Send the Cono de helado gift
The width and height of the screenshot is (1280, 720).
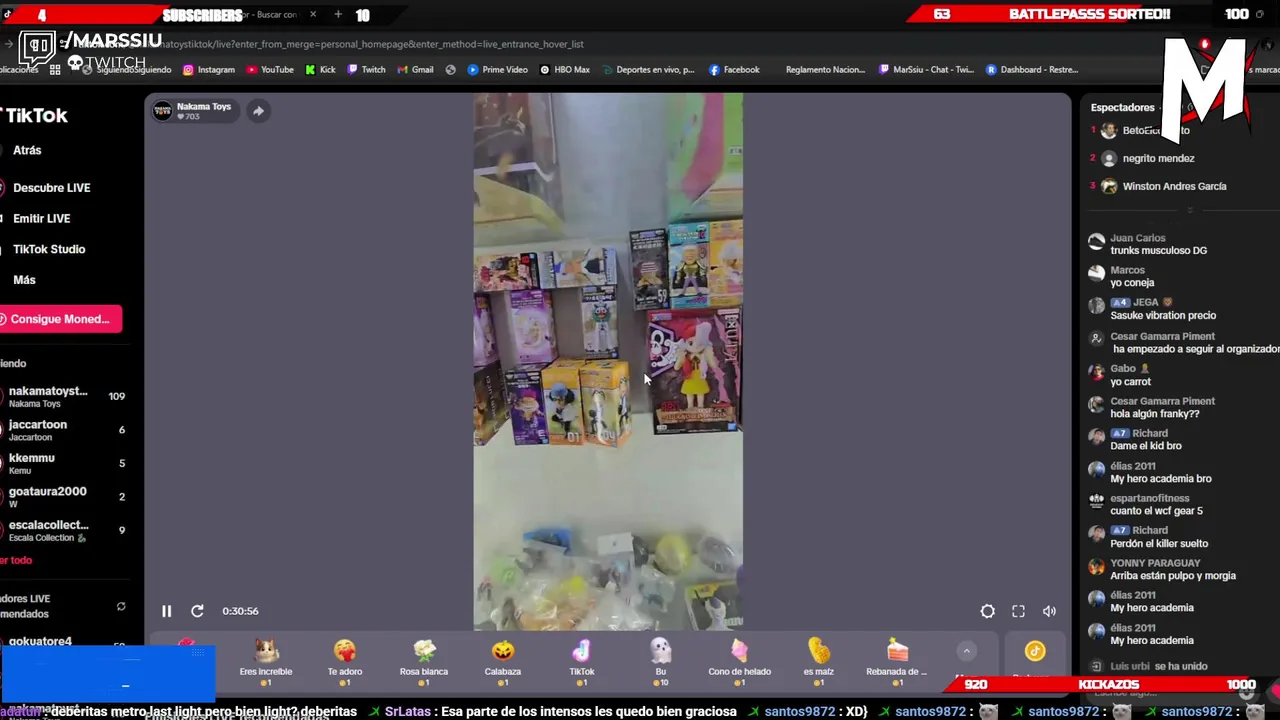pyautogui.click(x=739, y=662)
